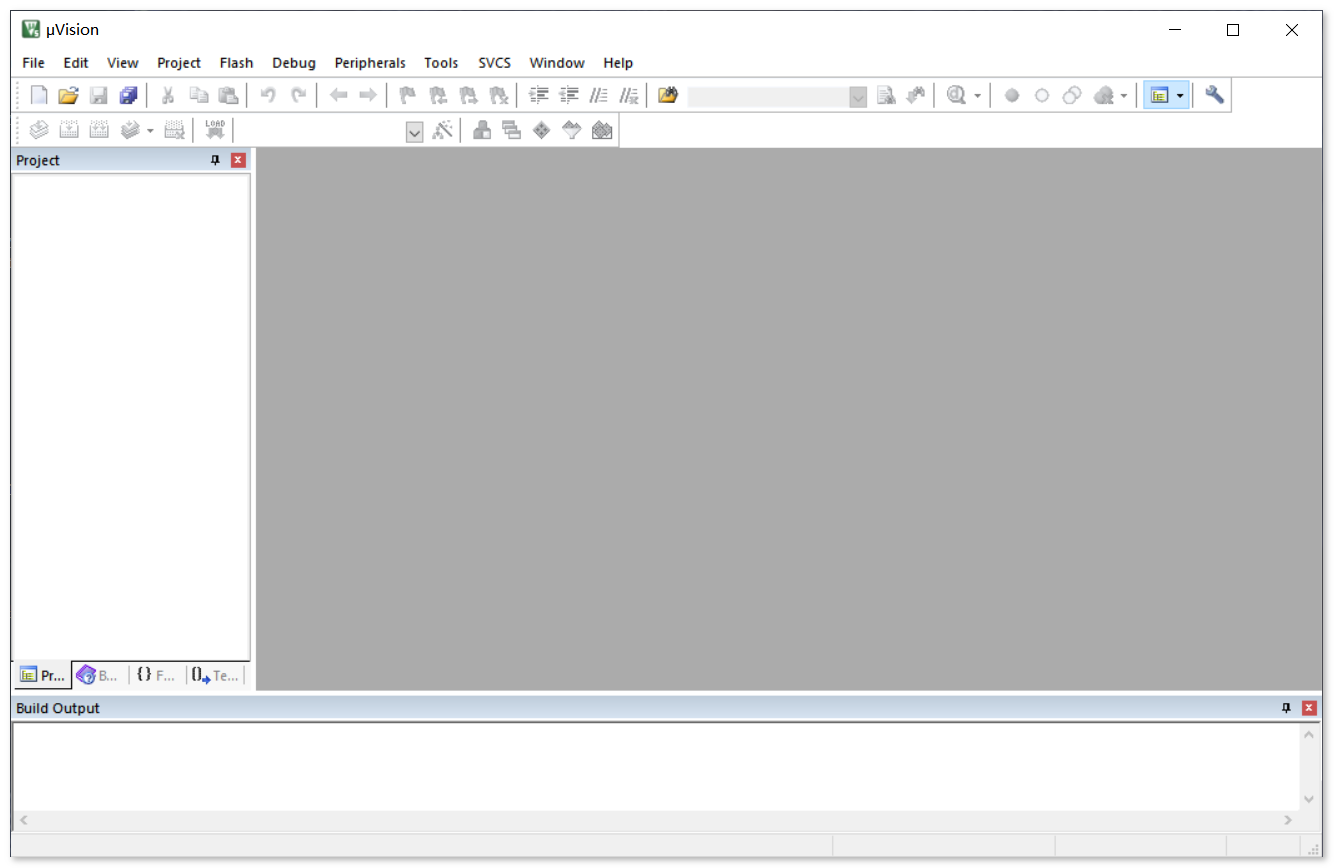Navigate backwards with the left arrow
Viewport: 1334px width, 868px height.
[338, 96]
